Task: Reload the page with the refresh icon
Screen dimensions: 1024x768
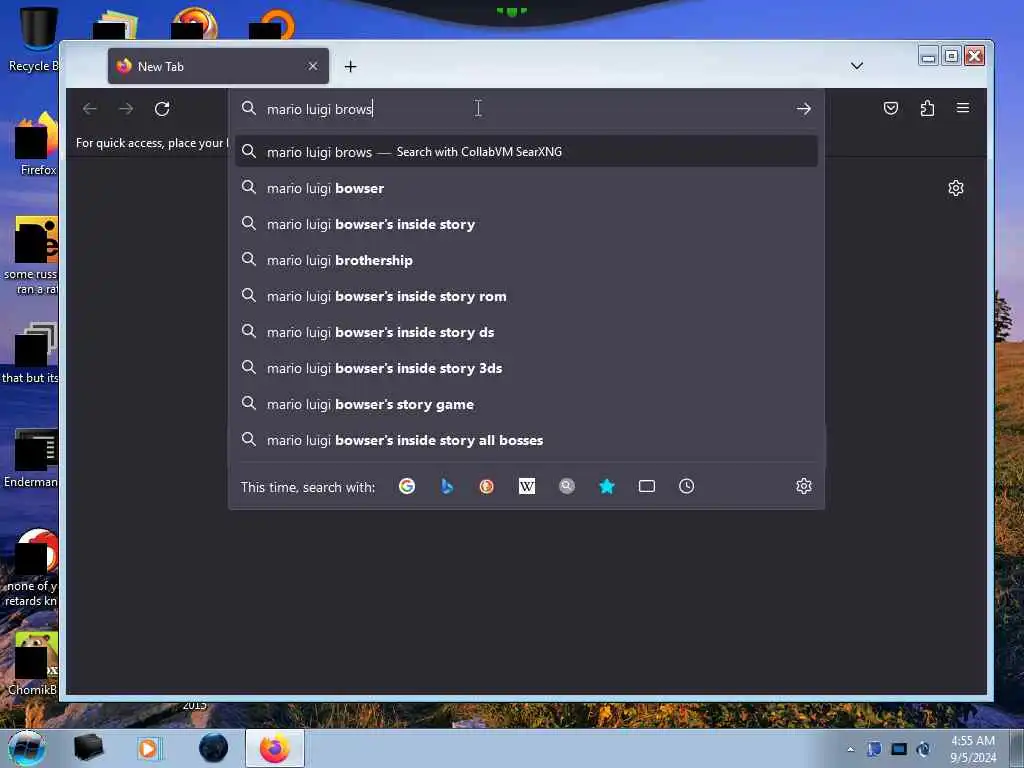Action: pyautogui.click(x=162, y=108)
